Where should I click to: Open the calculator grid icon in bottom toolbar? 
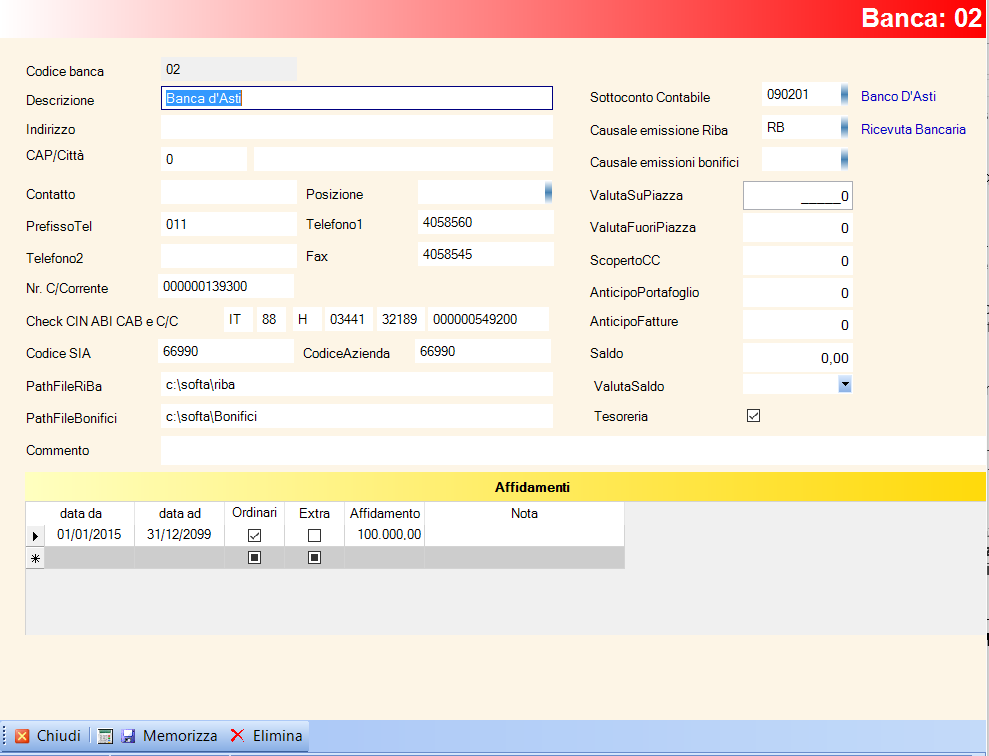tap(105, 736)
